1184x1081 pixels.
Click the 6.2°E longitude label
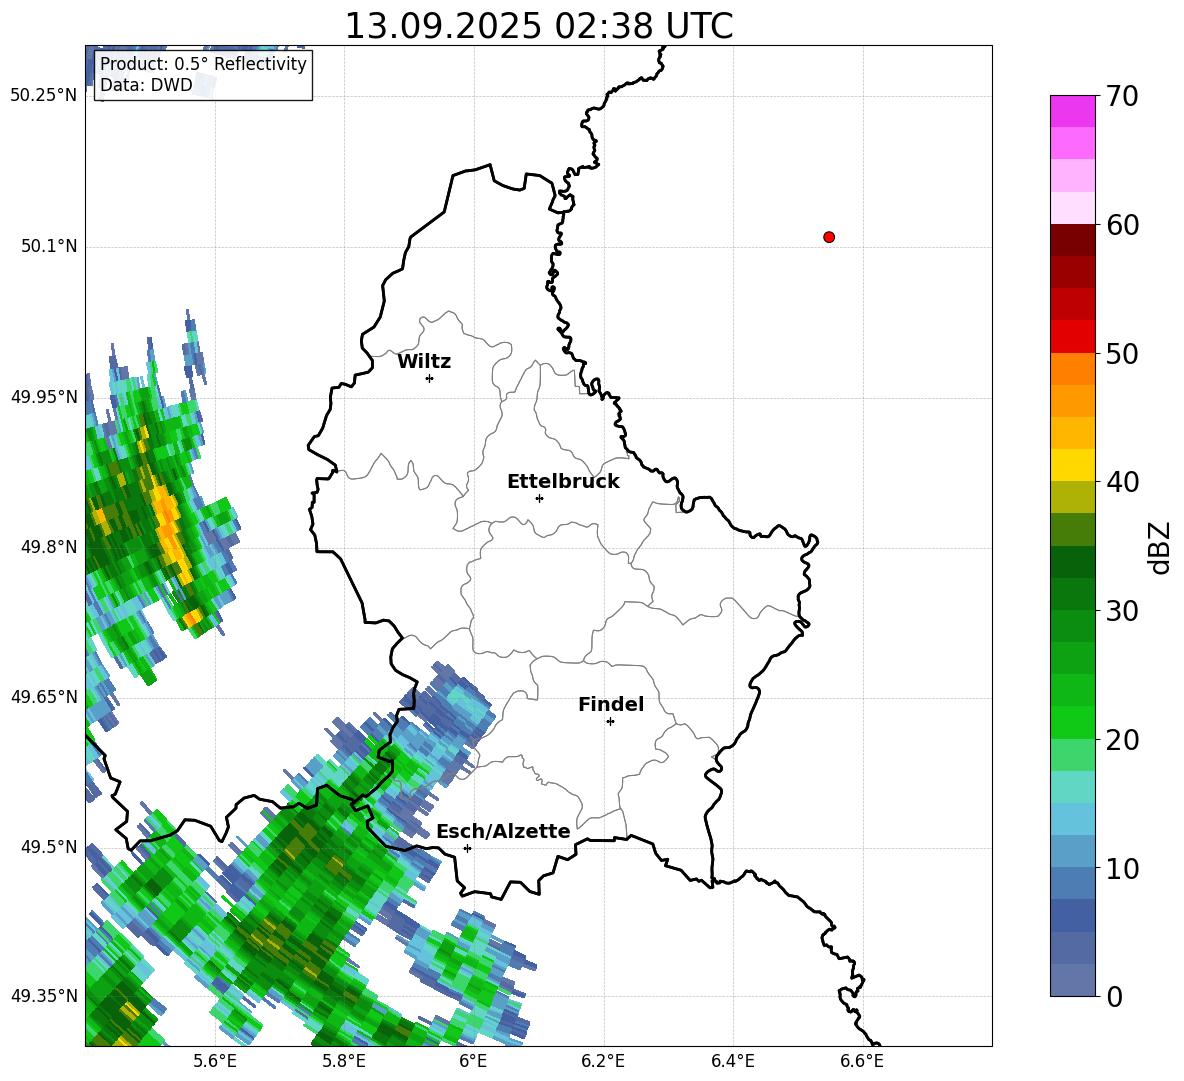click(603, 1061)
